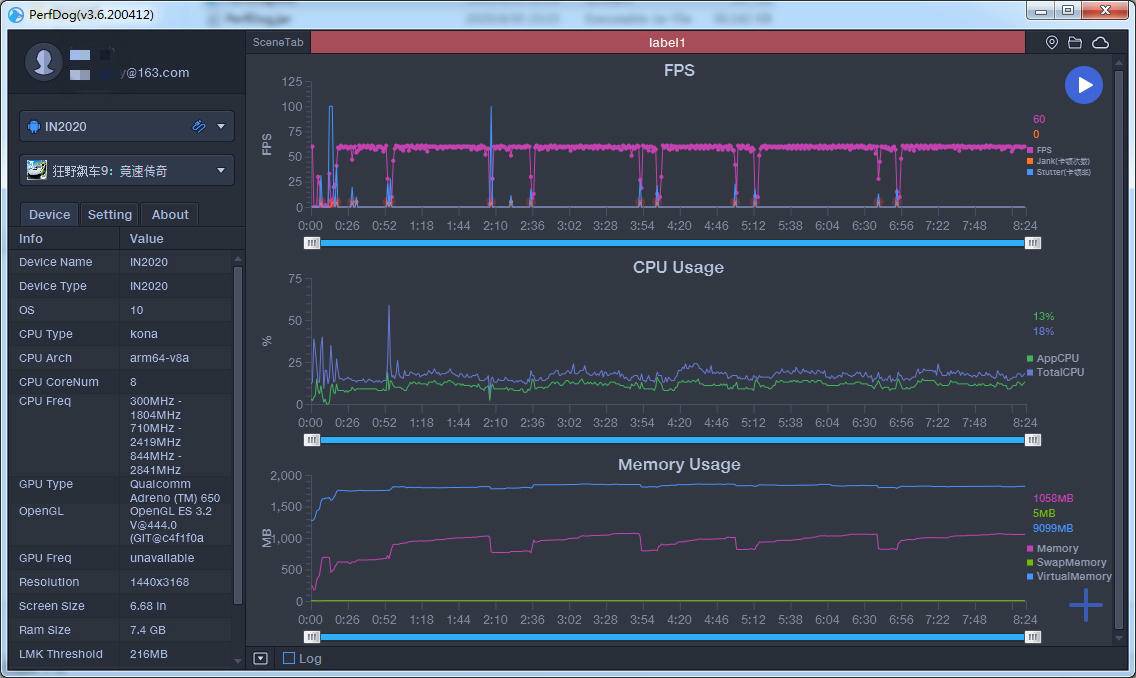Click the location pin icon in top bar
Viewport: 1136px width, 678px height.
click(1051, 43)
